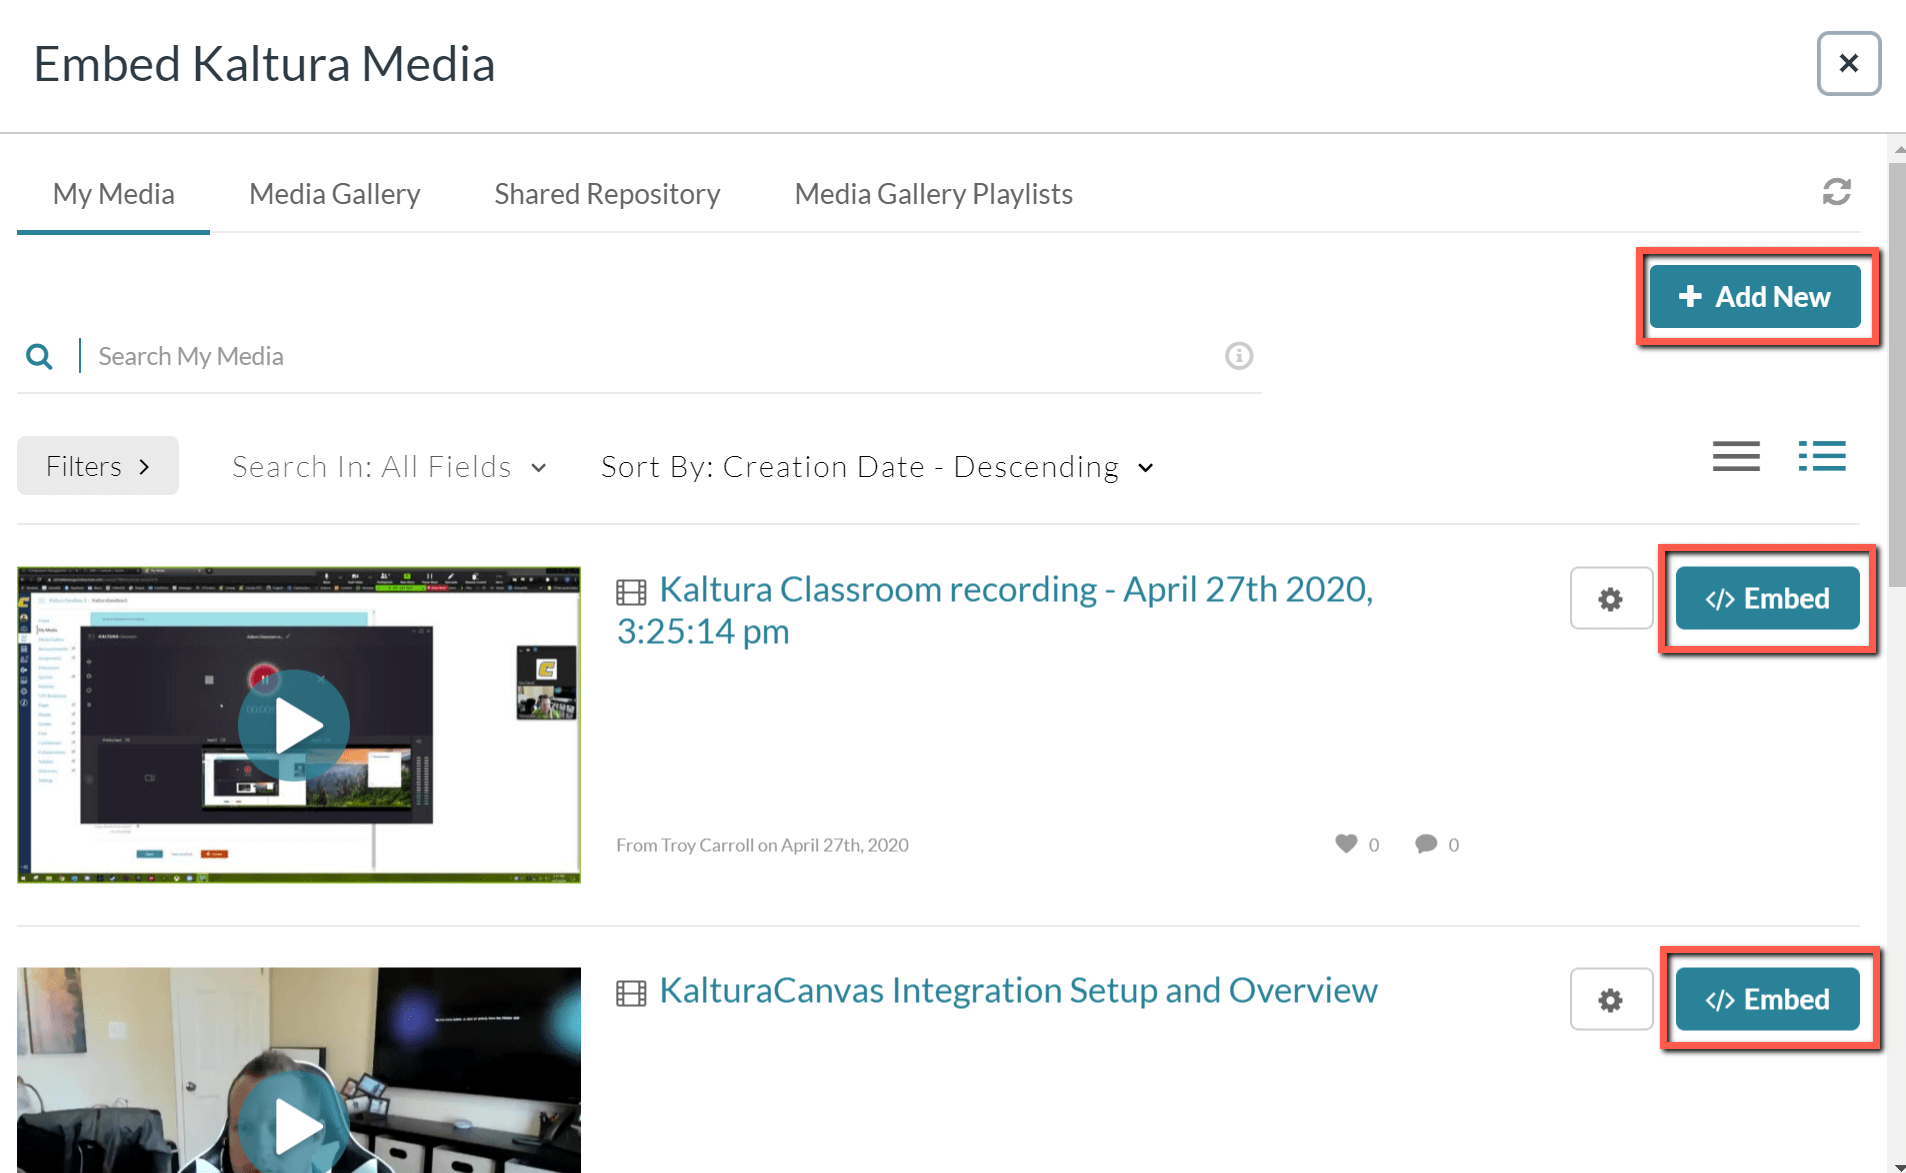This screenshot has height=1173, width=1906.
Task: Switch to the collapsed list view
Action: tap(1736, 456)
